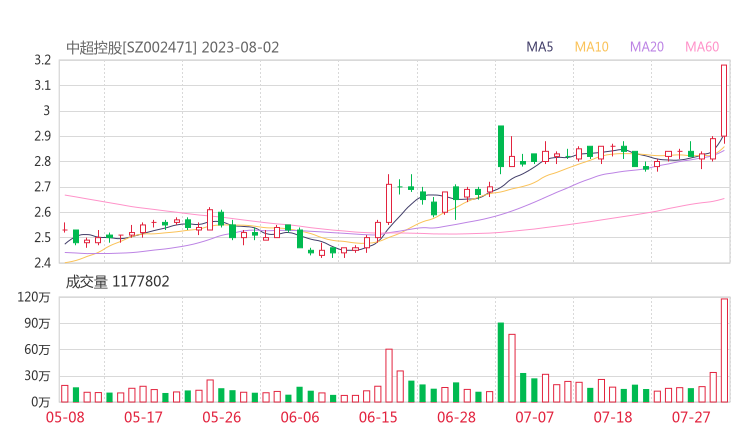Select the red volume bar near 60万 at 06-15
Screen dimensions: 740x440
(389, 376)
